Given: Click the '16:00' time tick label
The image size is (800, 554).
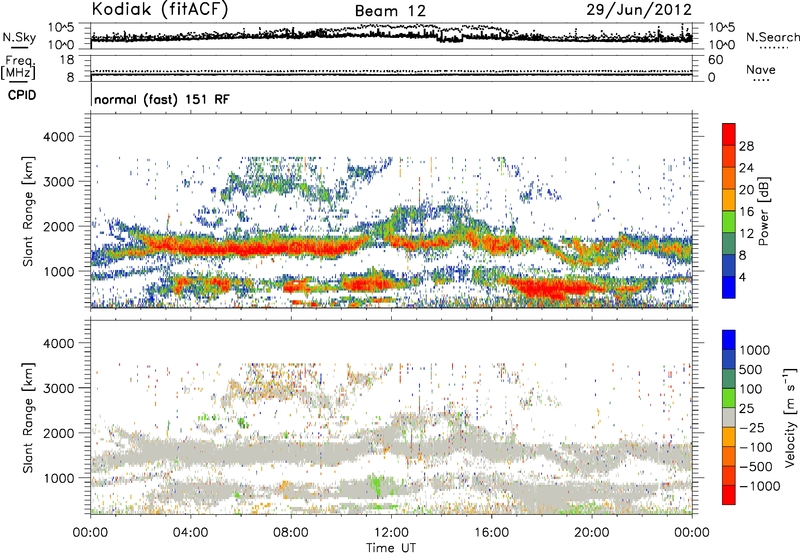Looking at the screenshot, I should (x=491, y=533).
